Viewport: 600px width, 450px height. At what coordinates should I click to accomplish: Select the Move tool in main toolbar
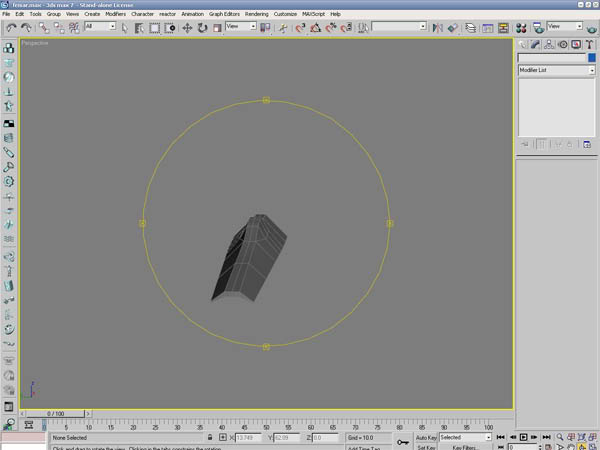tap(187, 27)
